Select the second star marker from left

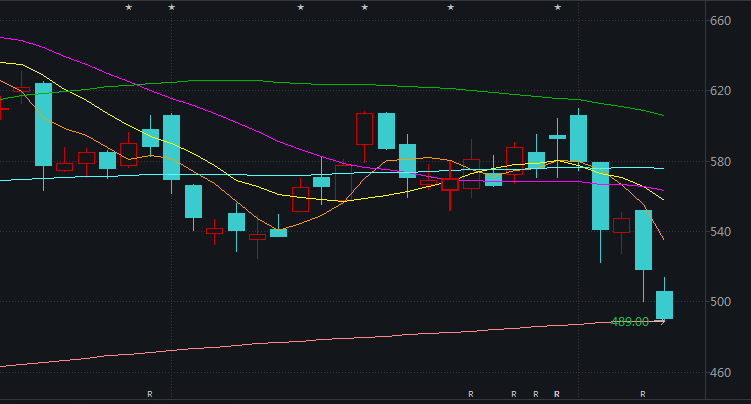point(171,8)
